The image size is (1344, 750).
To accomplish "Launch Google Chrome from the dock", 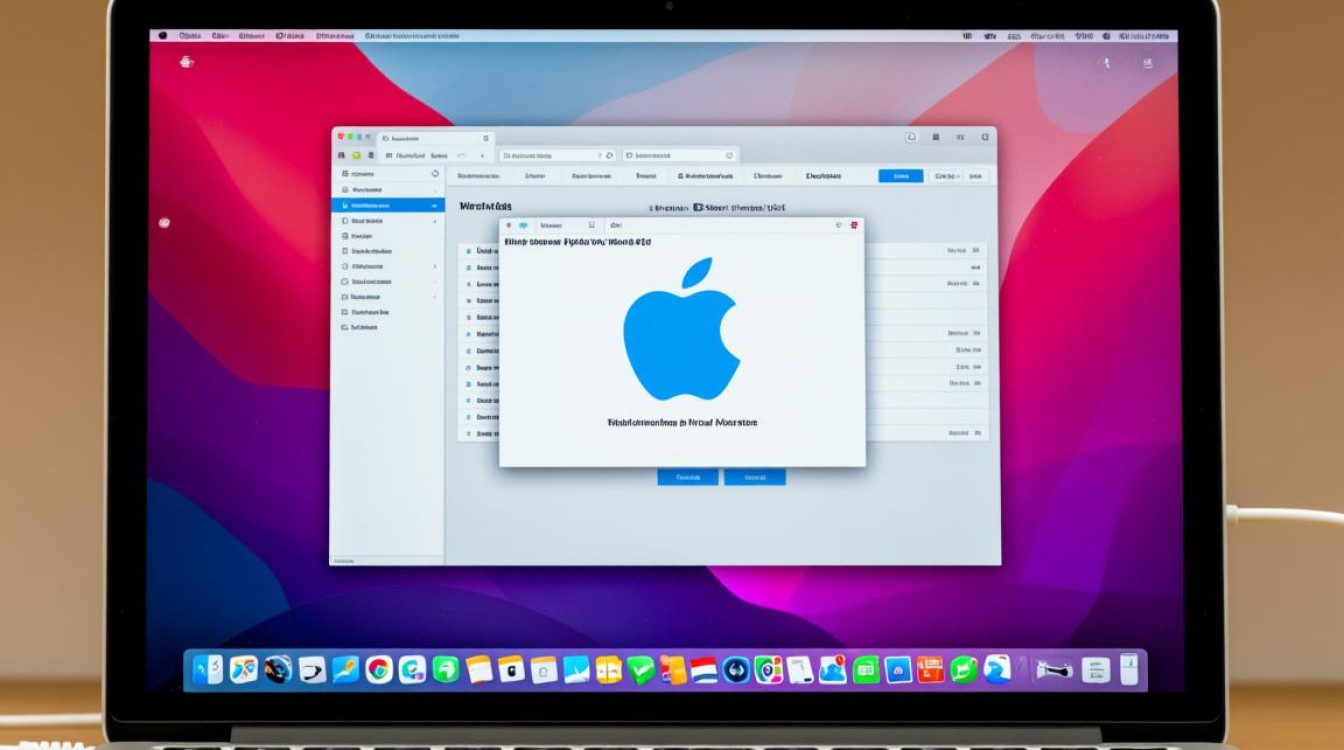I will [x=379, y=670].
